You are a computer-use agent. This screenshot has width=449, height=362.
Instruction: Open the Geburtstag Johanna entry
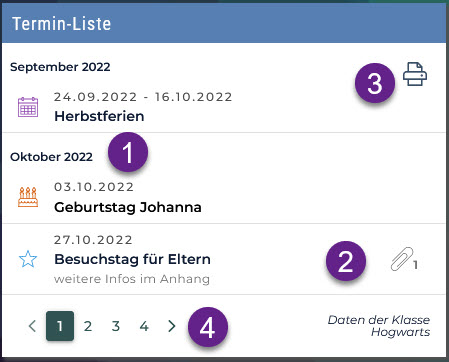coord(224,197)
